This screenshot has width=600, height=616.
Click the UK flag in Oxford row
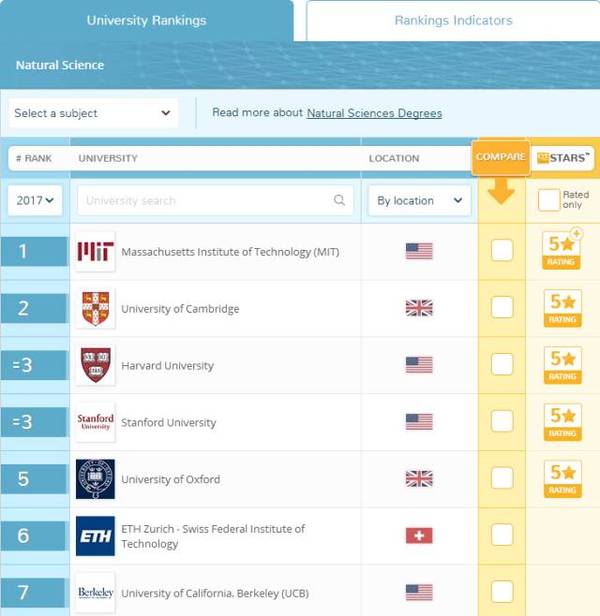[419, 478]
